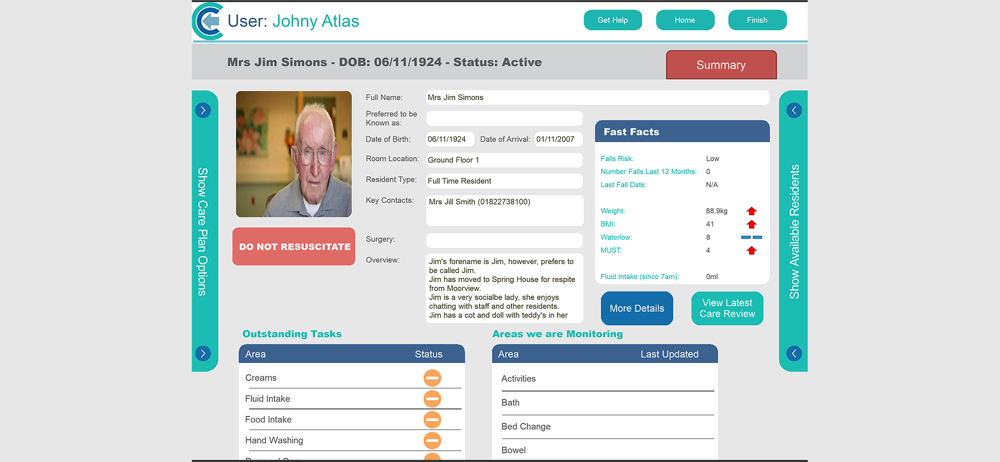Viewport: 1000px width, 462px height.
Task: Click the Fluid Intake status icon
Action: pos(432,399)
